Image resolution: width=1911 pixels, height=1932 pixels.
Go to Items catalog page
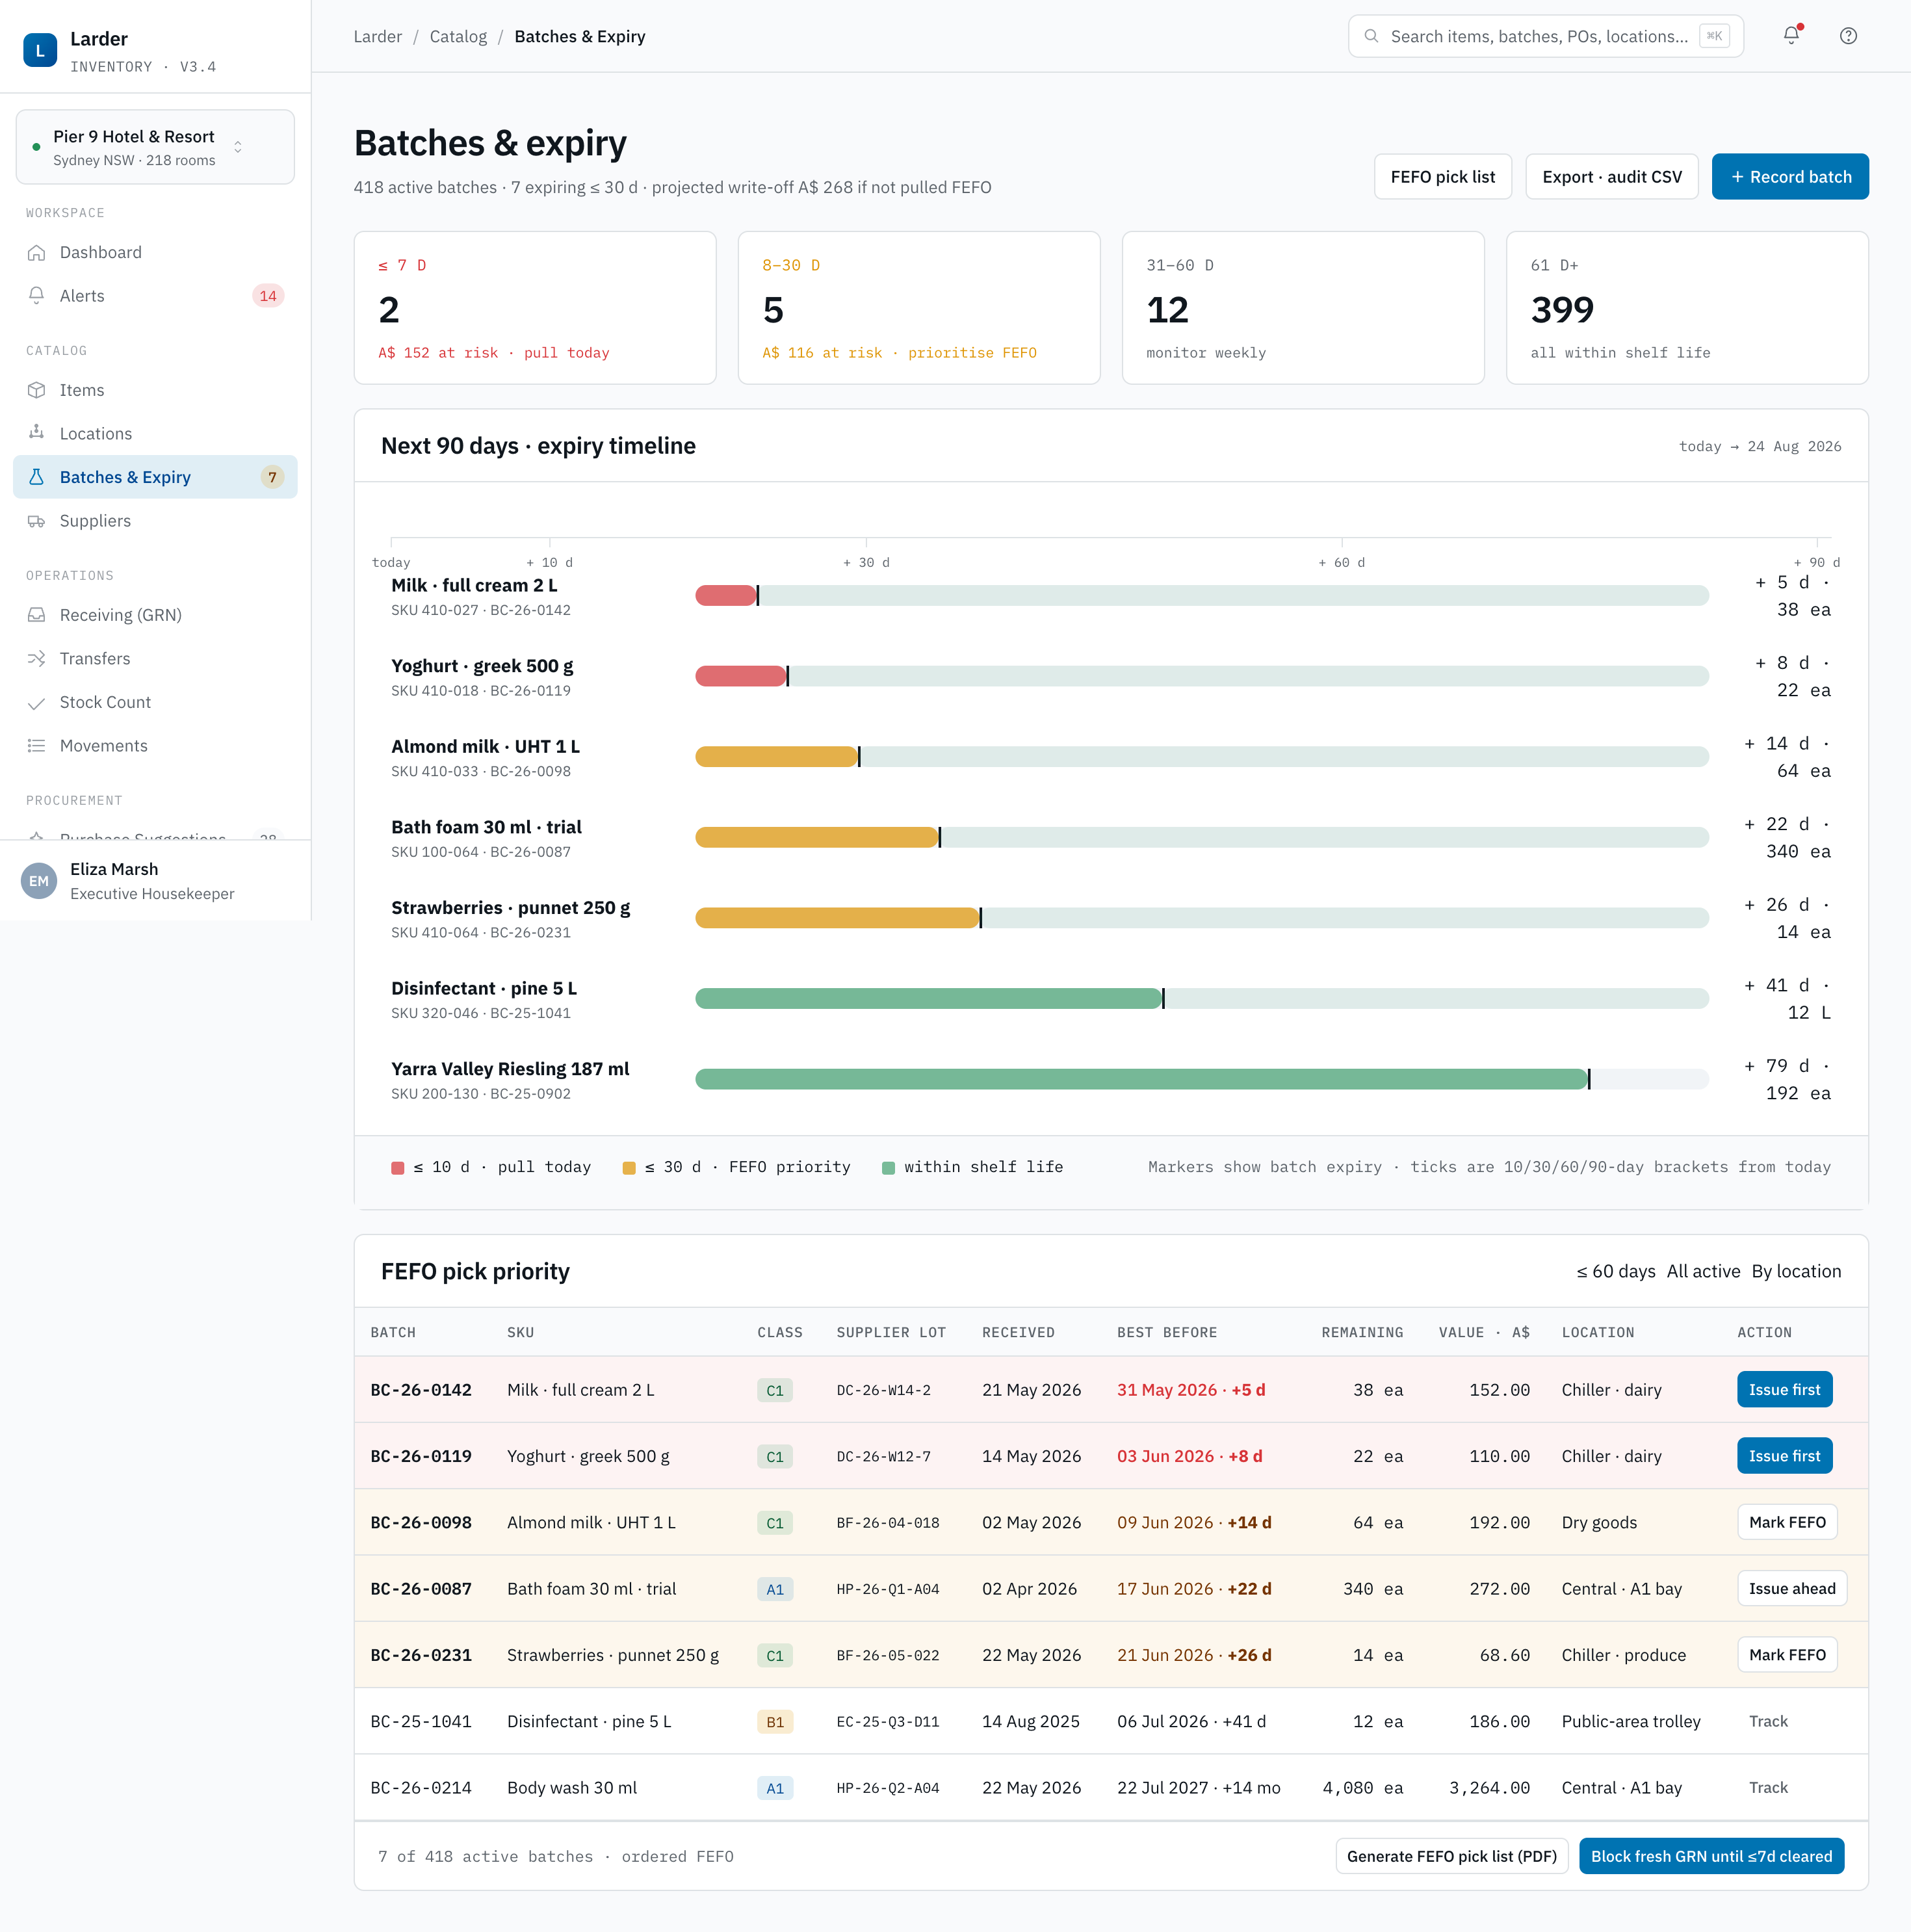[x=155, y=390]
